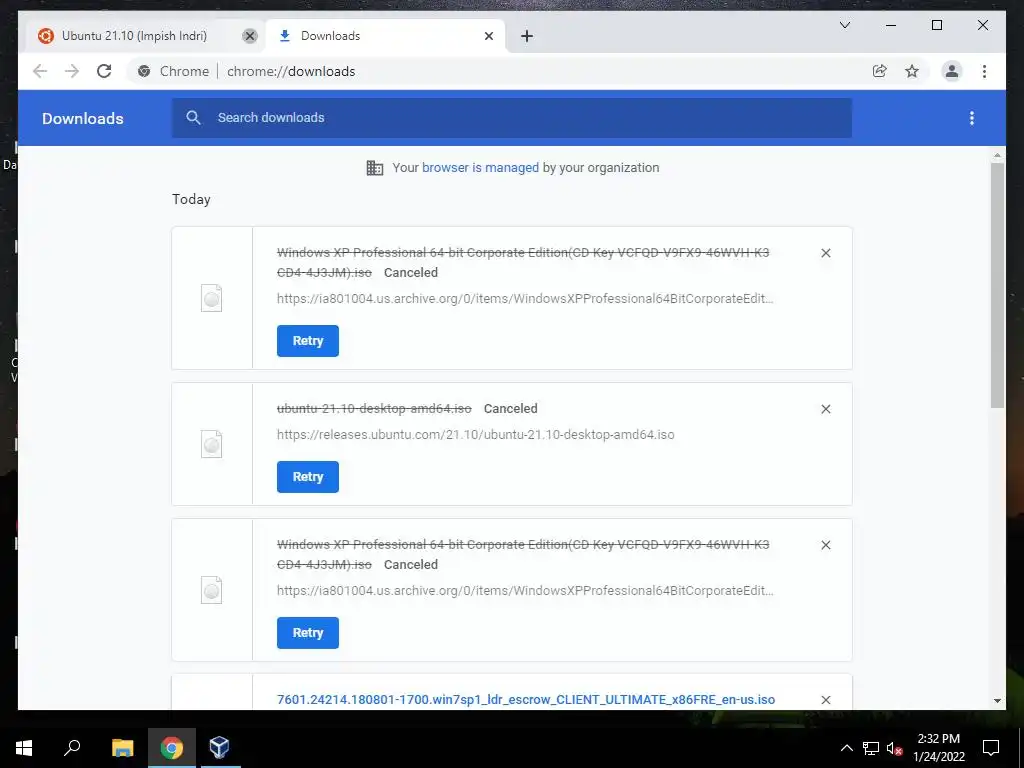Close the Ubuntu 21.10 (Impish Indri) tab
The height and width of the screenshot is (768, 1024).
249,36
